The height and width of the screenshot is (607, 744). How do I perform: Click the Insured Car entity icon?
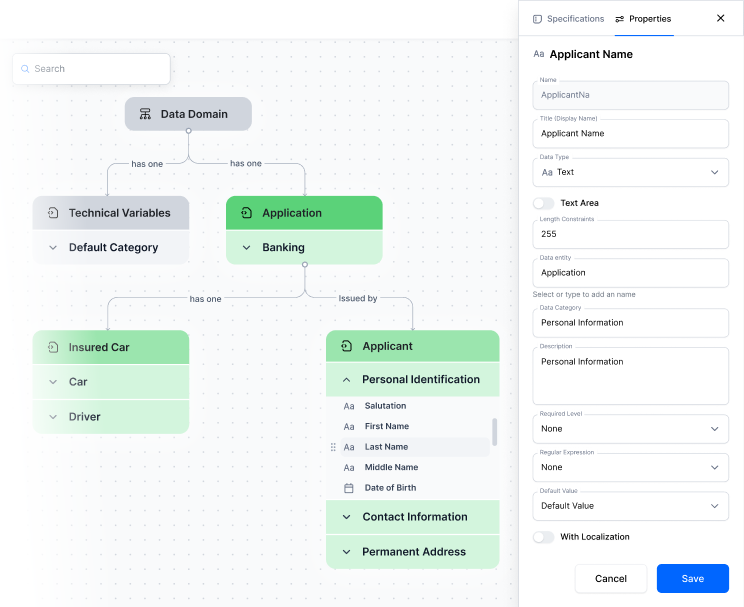(x=53, y=347)
